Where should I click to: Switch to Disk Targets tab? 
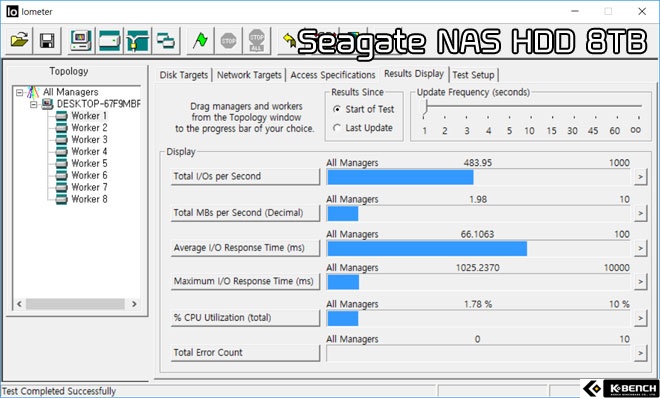click(x=184, y=75)
